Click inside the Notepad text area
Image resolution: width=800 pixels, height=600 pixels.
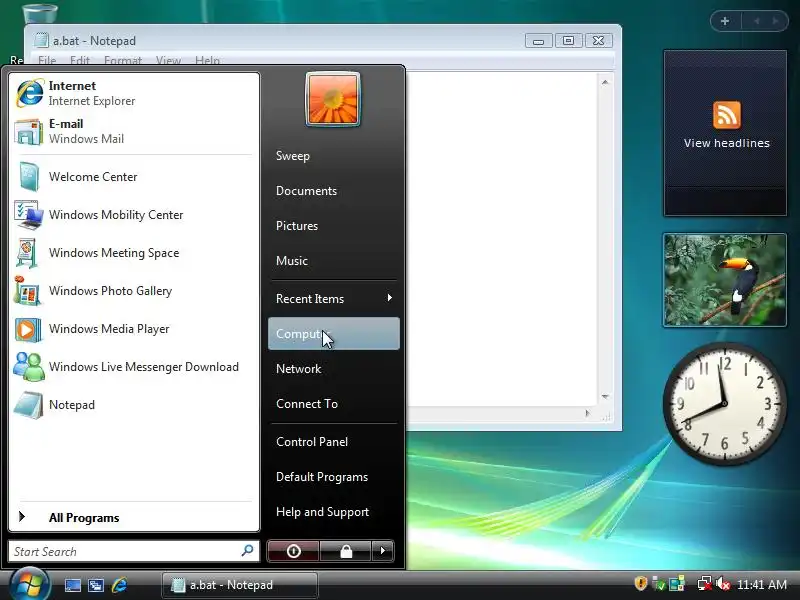tap(501, 239)
